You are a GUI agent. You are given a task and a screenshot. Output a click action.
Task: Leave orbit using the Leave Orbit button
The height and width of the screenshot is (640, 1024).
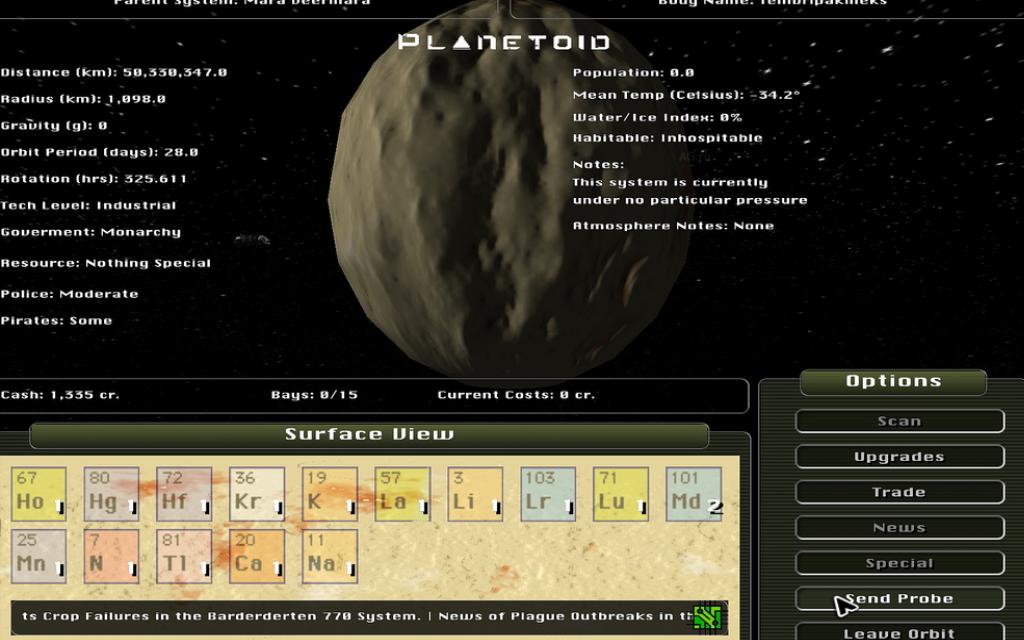[899, 632]
